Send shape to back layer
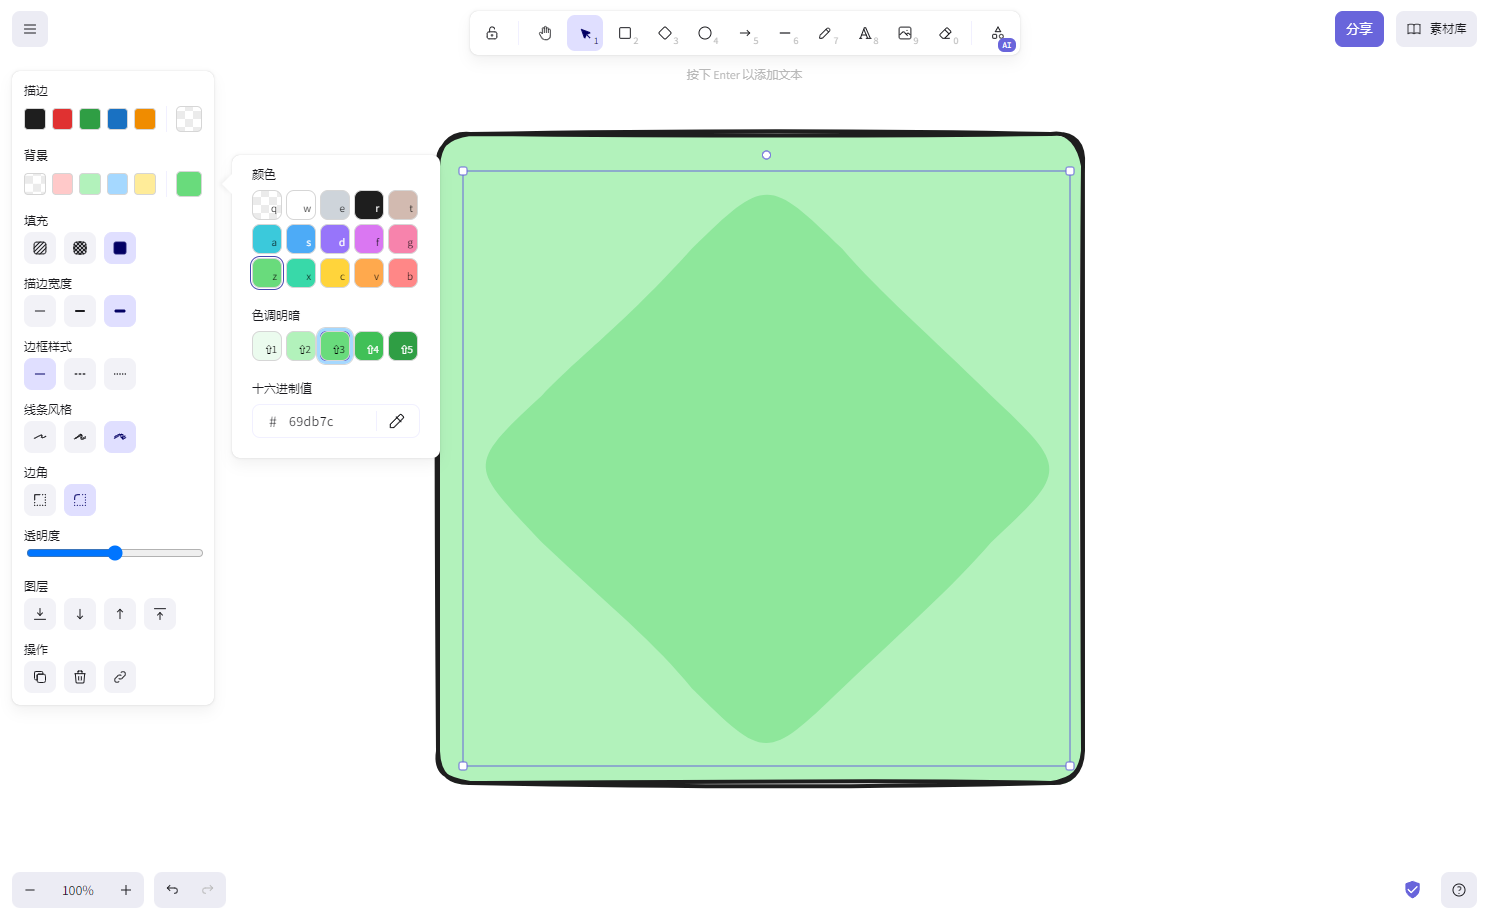 [x=40, y=614]
